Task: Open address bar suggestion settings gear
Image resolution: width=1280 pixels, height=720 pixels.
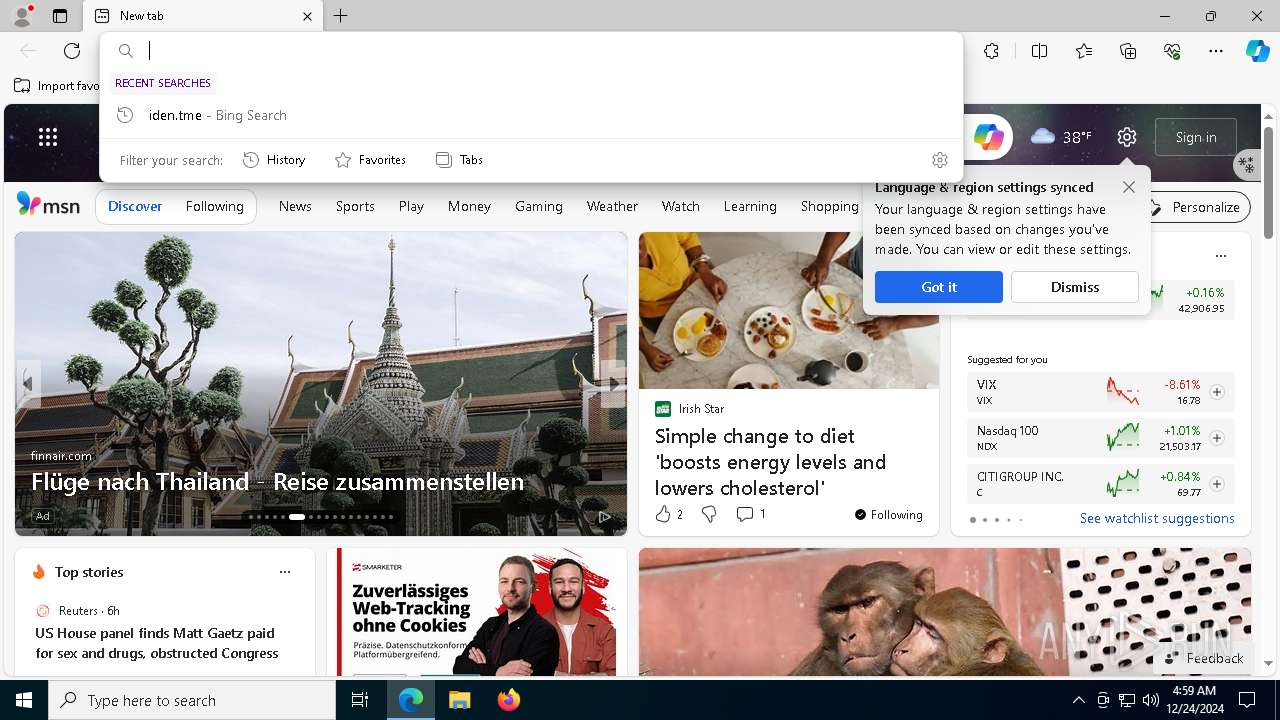Action: click(939, 160)
